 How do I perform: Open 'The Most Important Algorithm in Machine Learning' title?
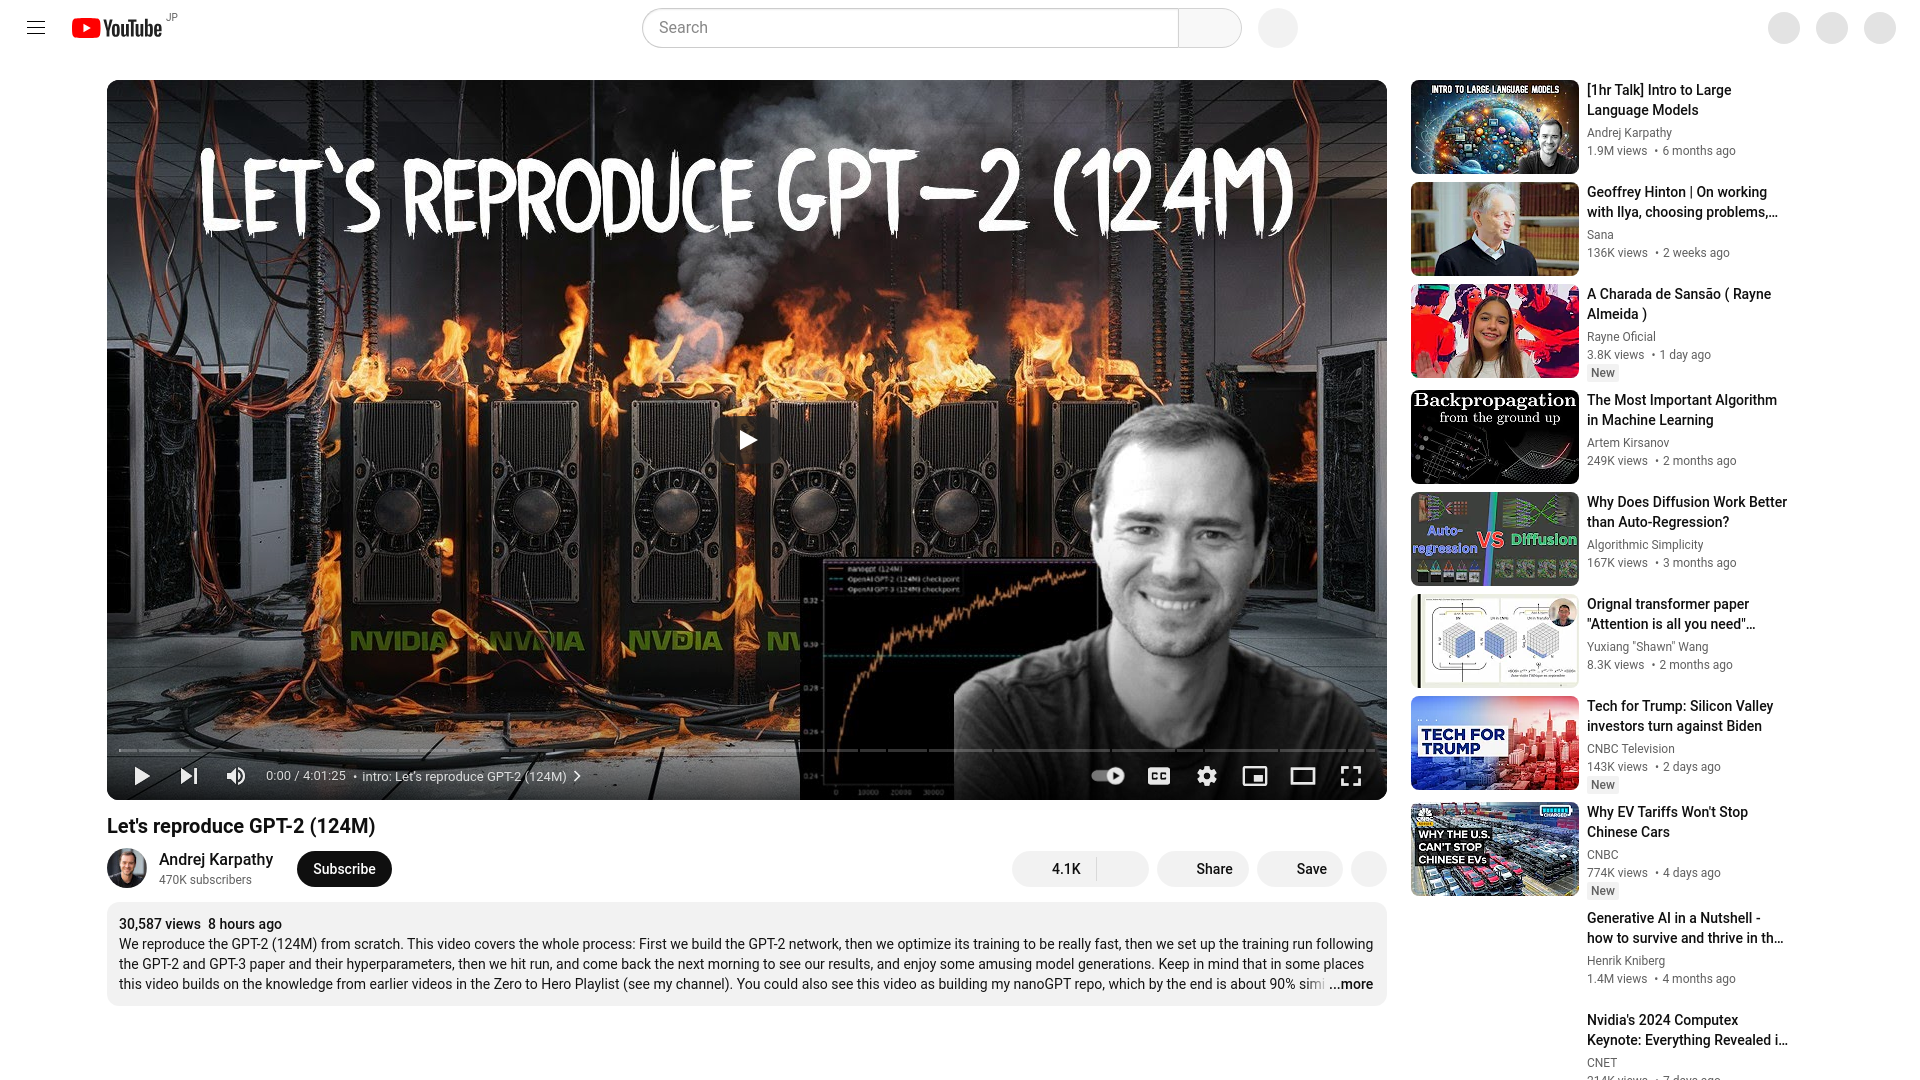[x=1682, y=410]
